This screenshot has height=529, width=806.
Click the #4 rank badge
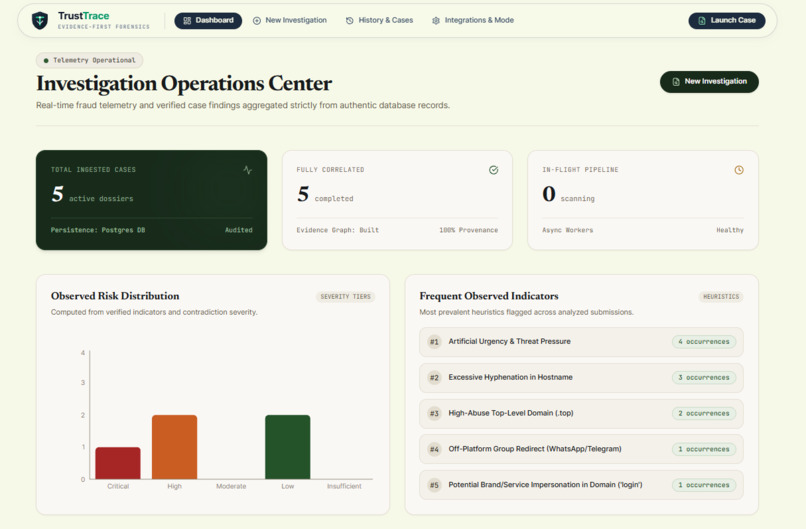point(434,449)
